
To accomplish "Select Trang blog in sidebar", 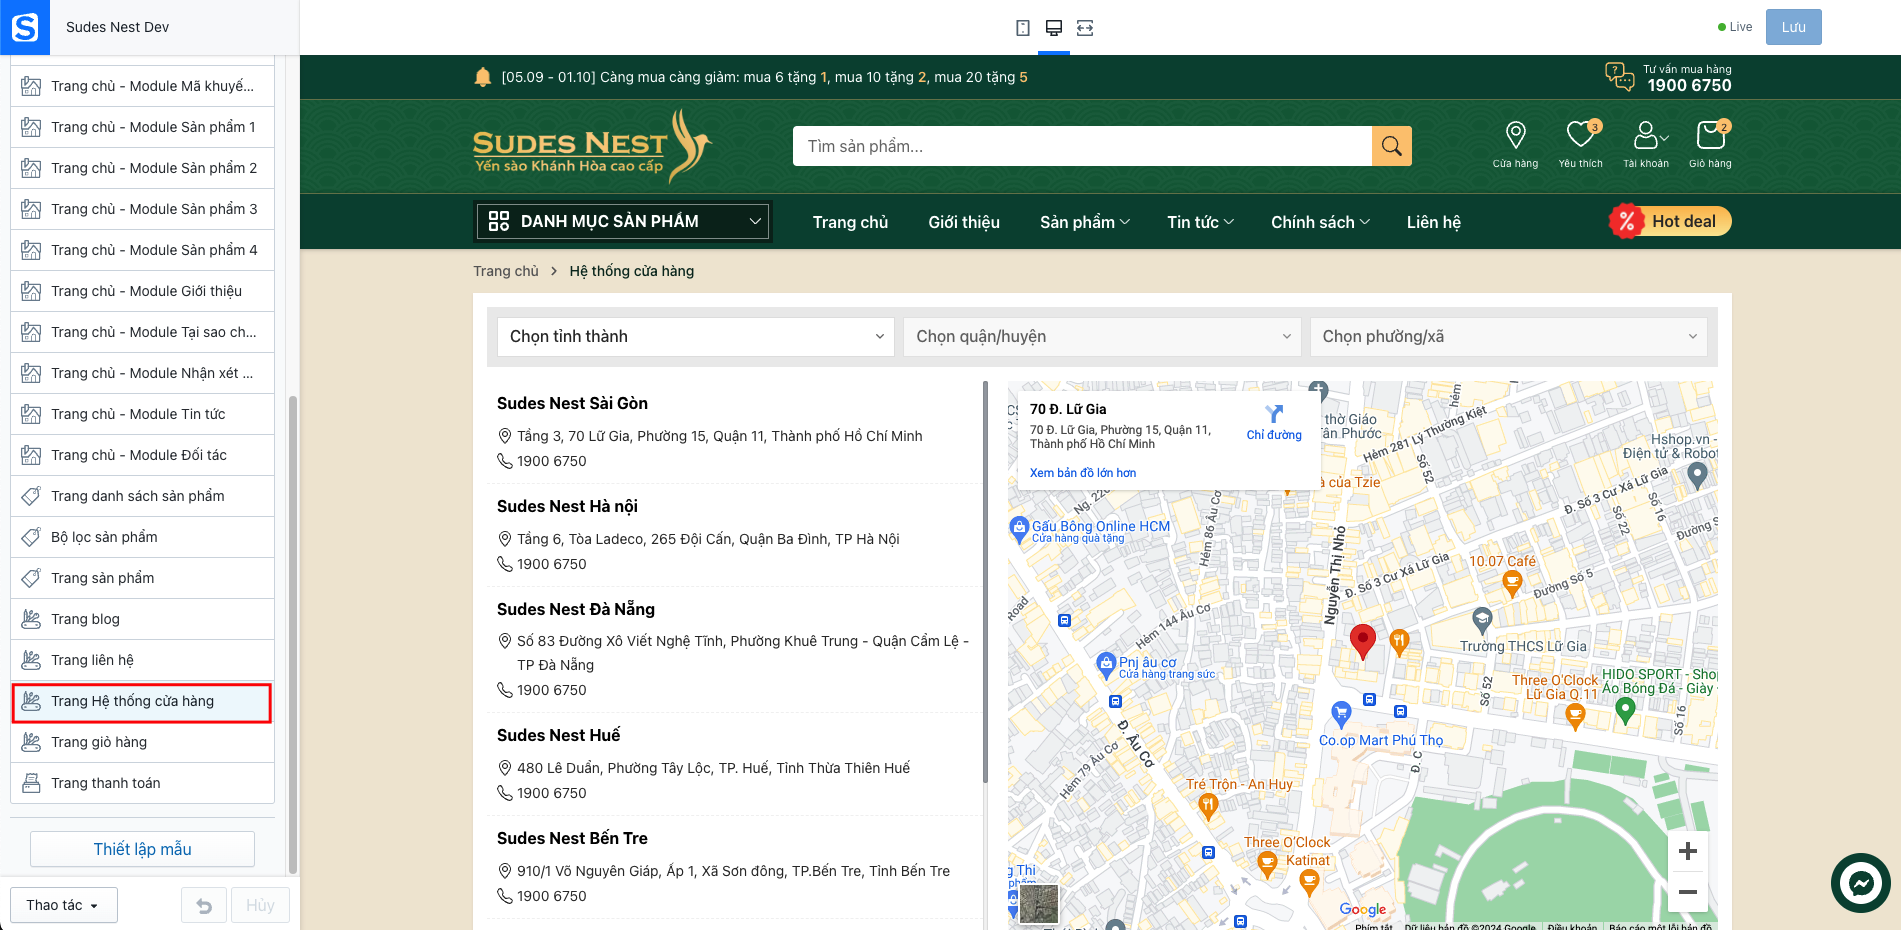I will tap(142, 619).
